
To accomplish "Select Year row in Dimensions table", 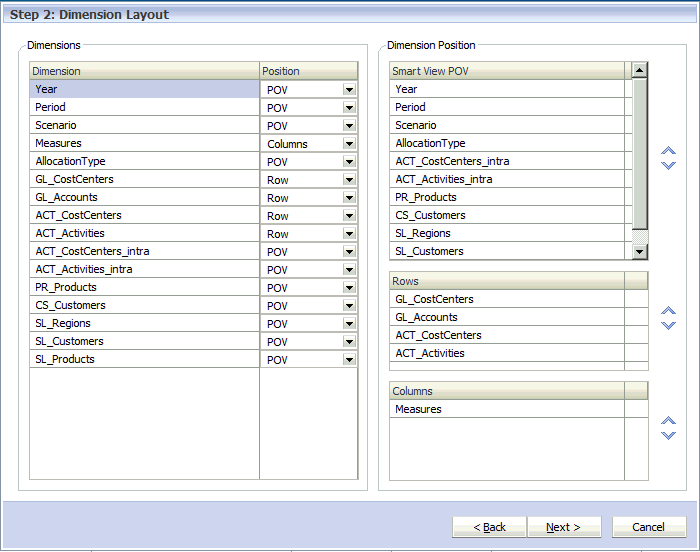I will (x=144, y=89).
